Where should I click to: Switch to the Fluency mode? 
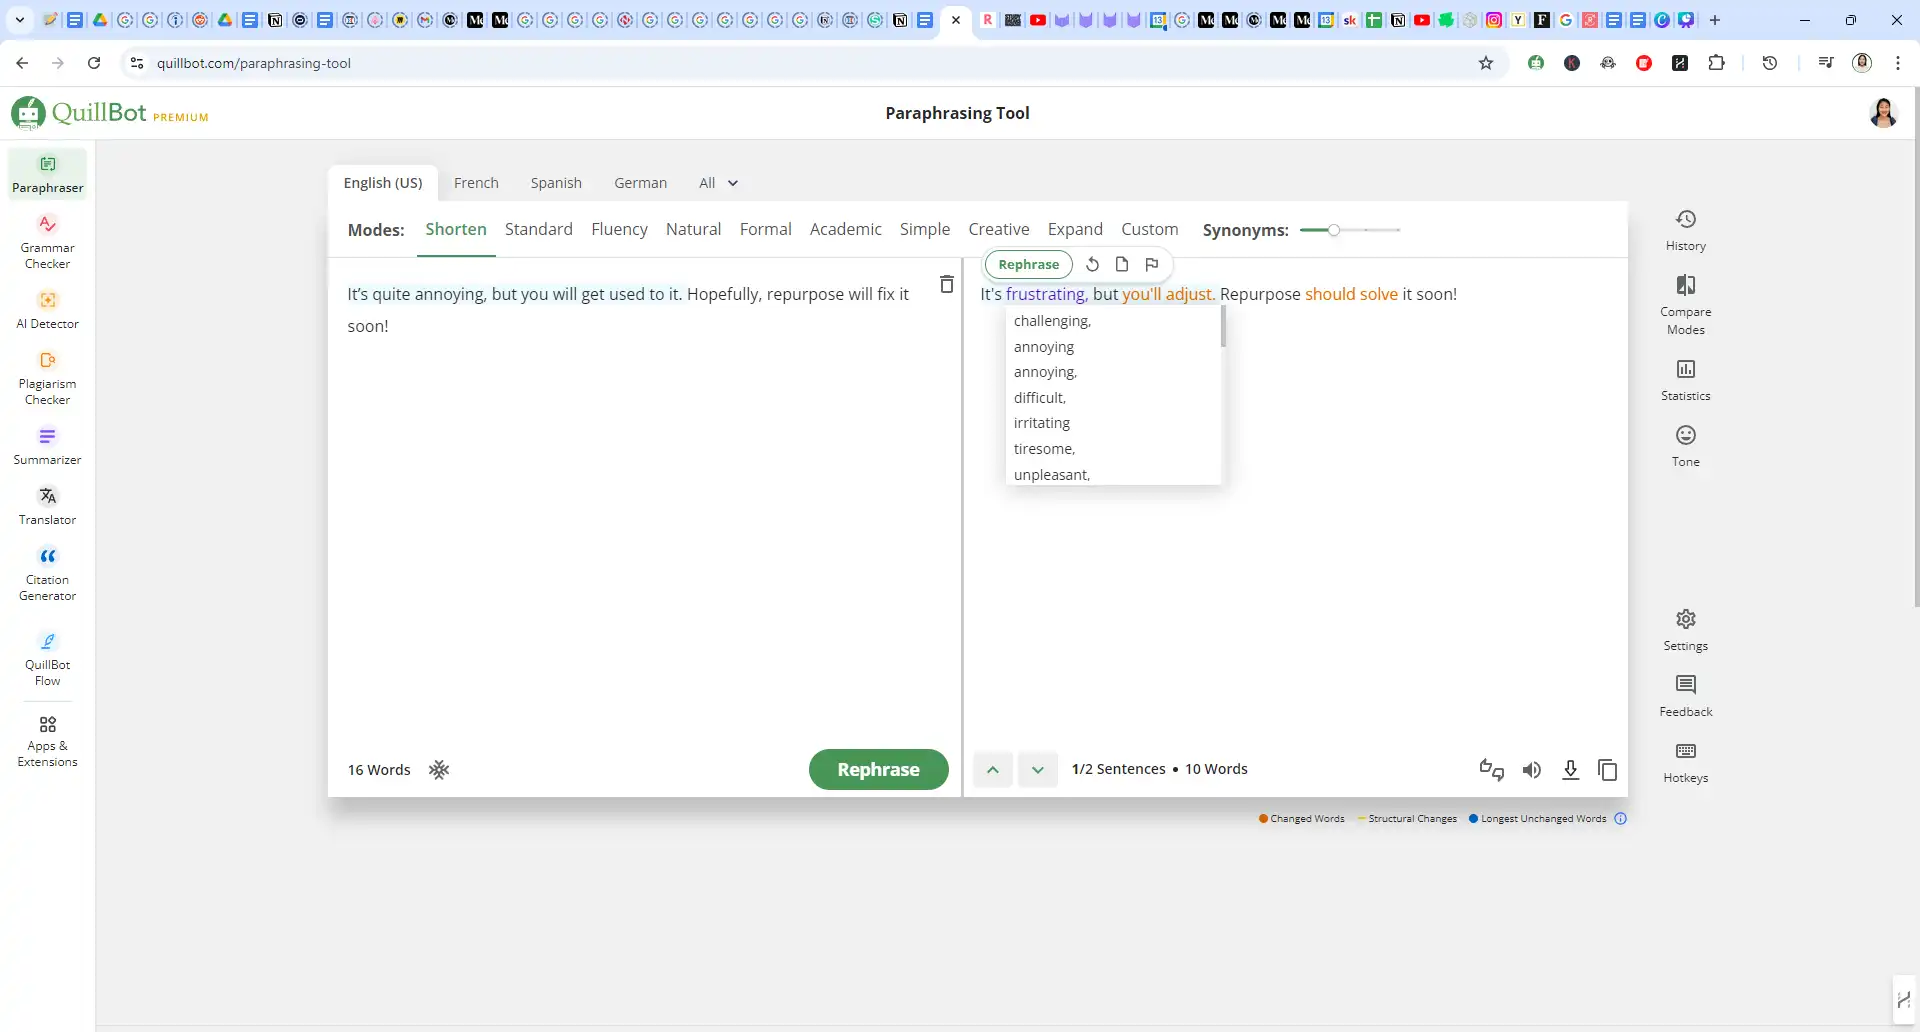point(619,229)
